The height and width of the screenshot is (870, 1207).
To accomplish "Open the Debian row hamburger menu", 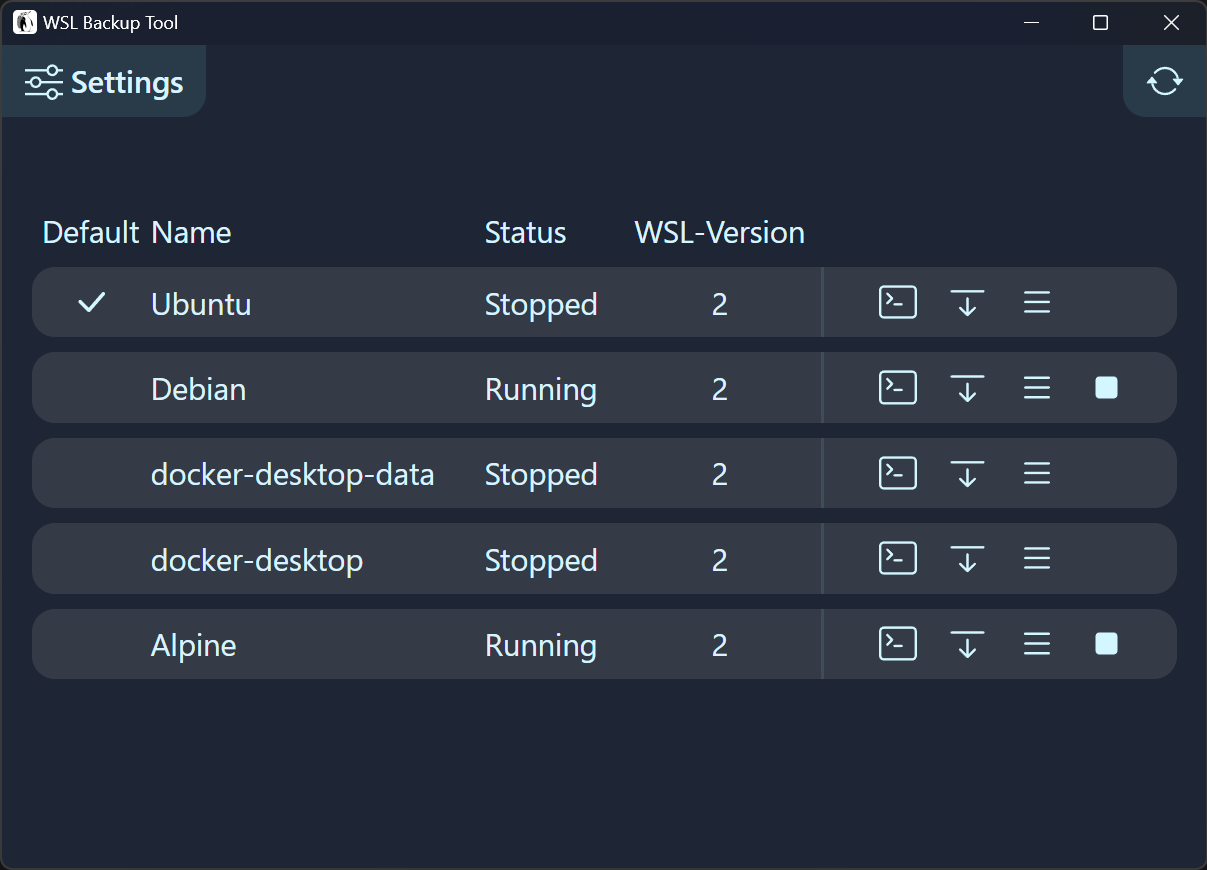I will (1037, 388).
